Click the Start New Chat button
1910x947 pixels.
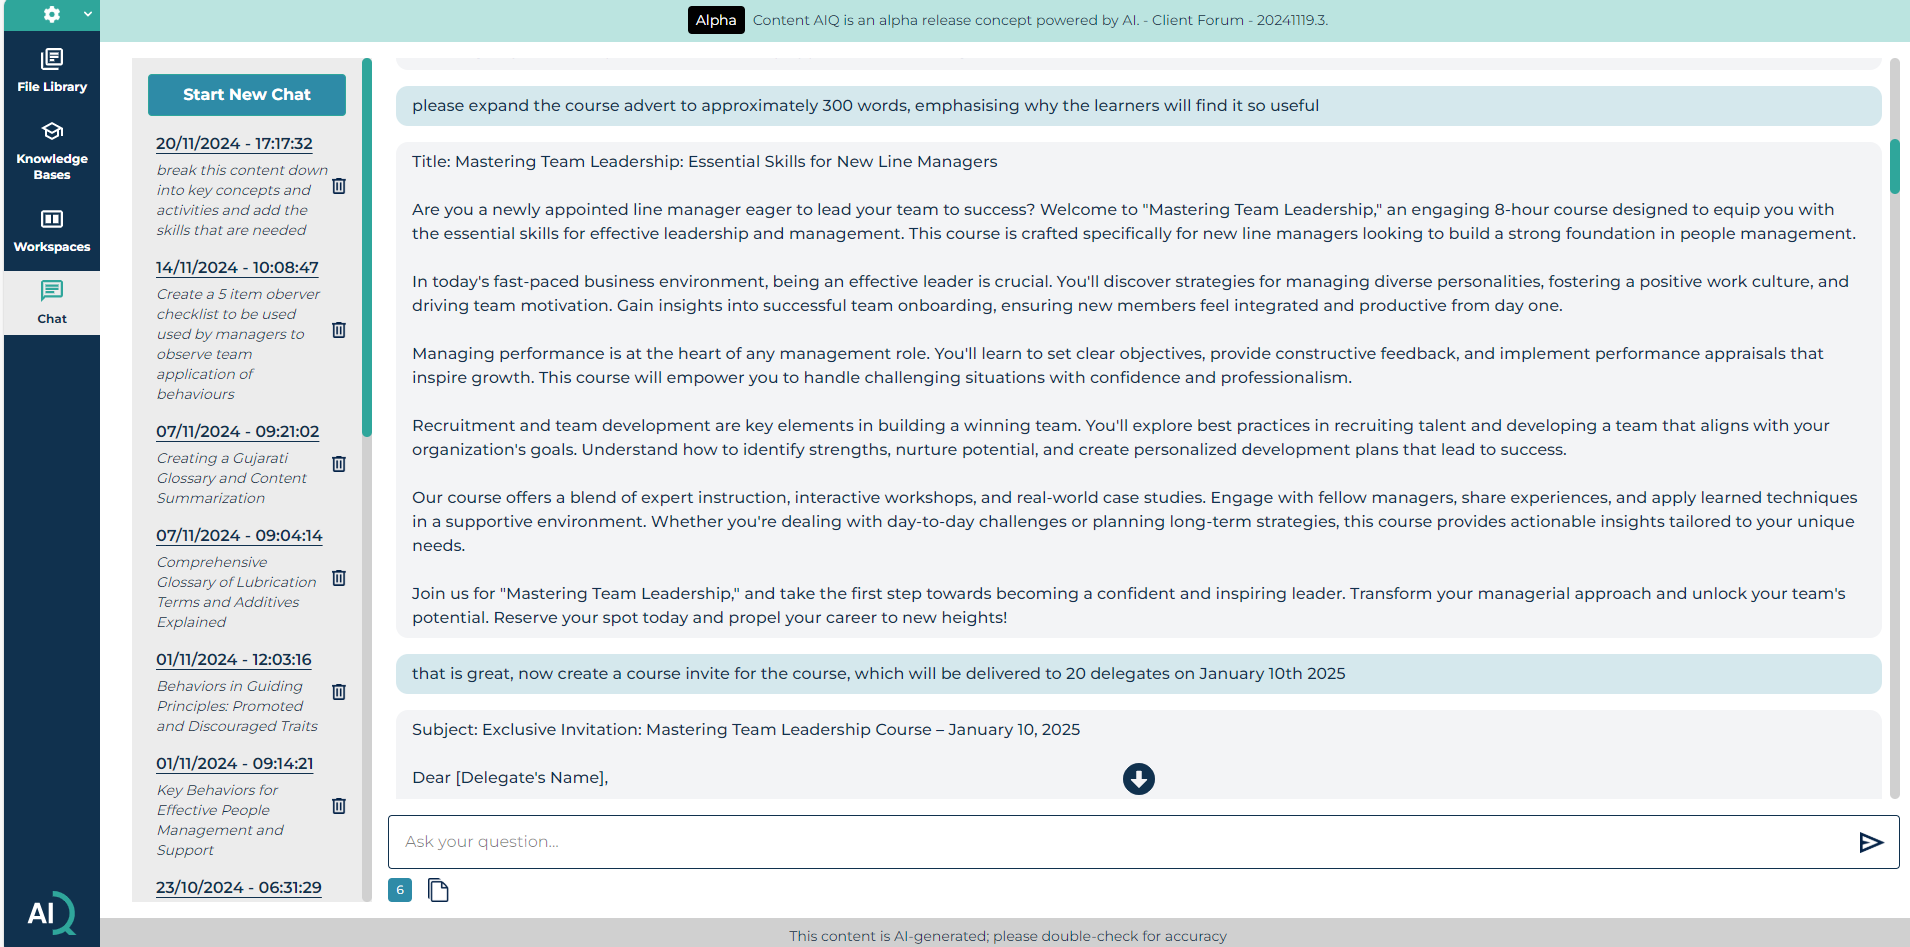247,95
